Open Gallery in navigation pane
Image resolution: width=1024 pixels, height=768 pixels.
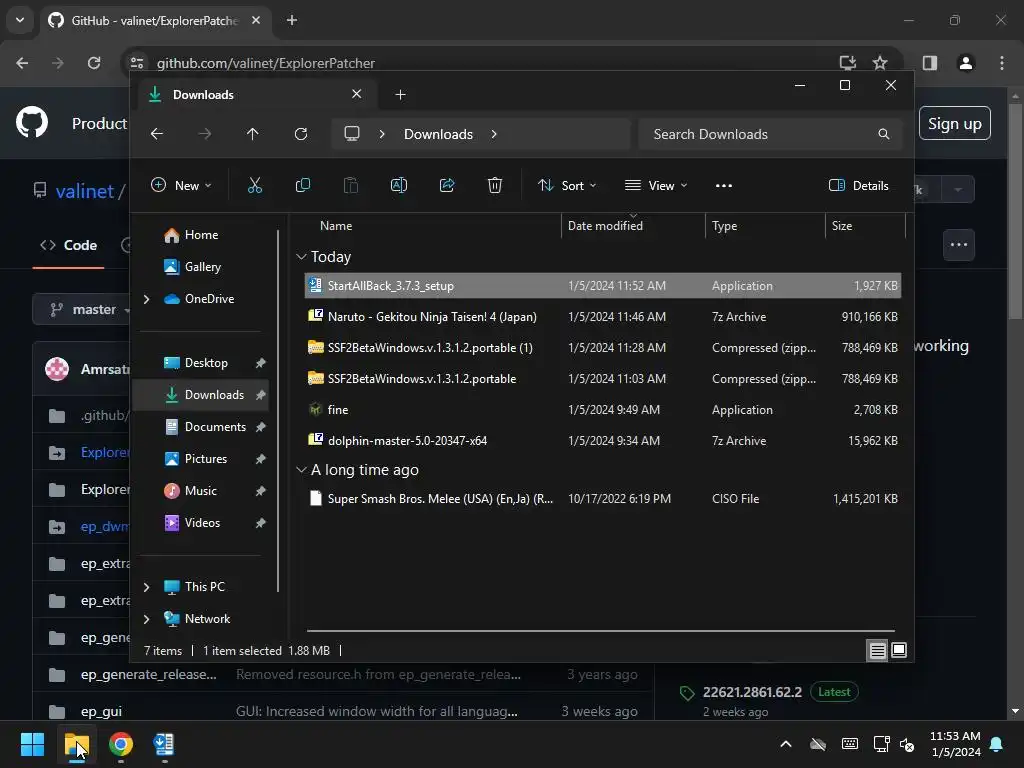pos(202,266)
